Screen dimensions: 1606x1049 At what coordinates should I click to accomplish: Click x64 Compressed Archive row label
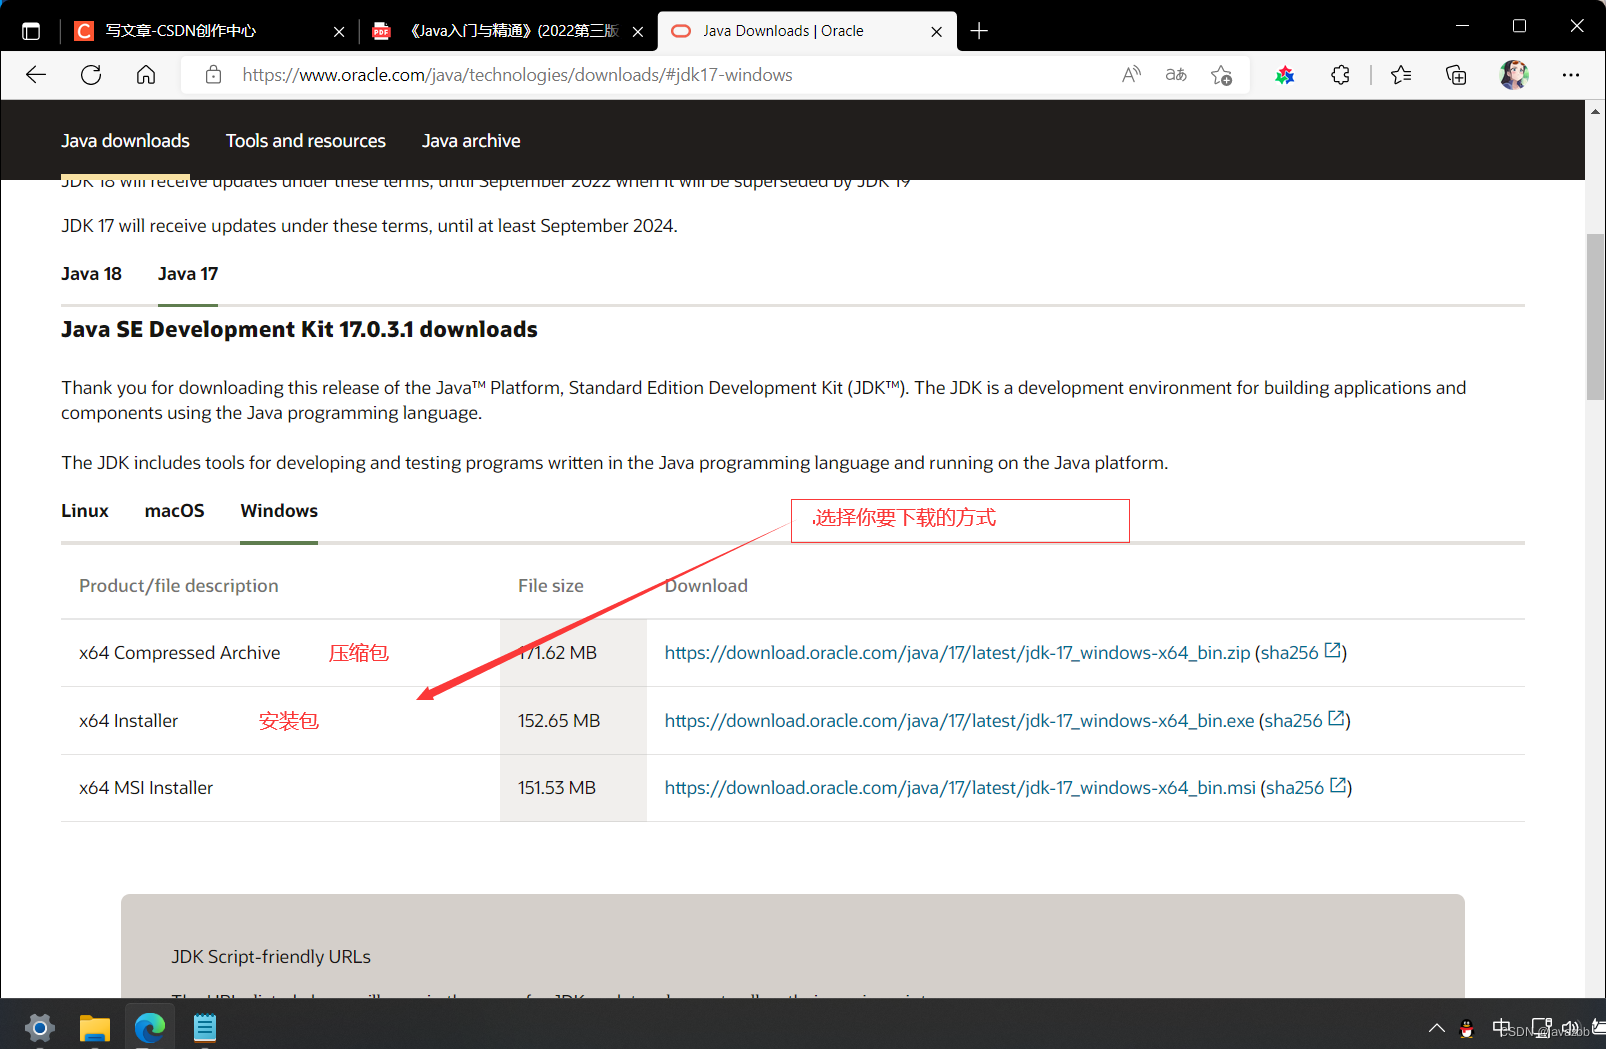180,653
